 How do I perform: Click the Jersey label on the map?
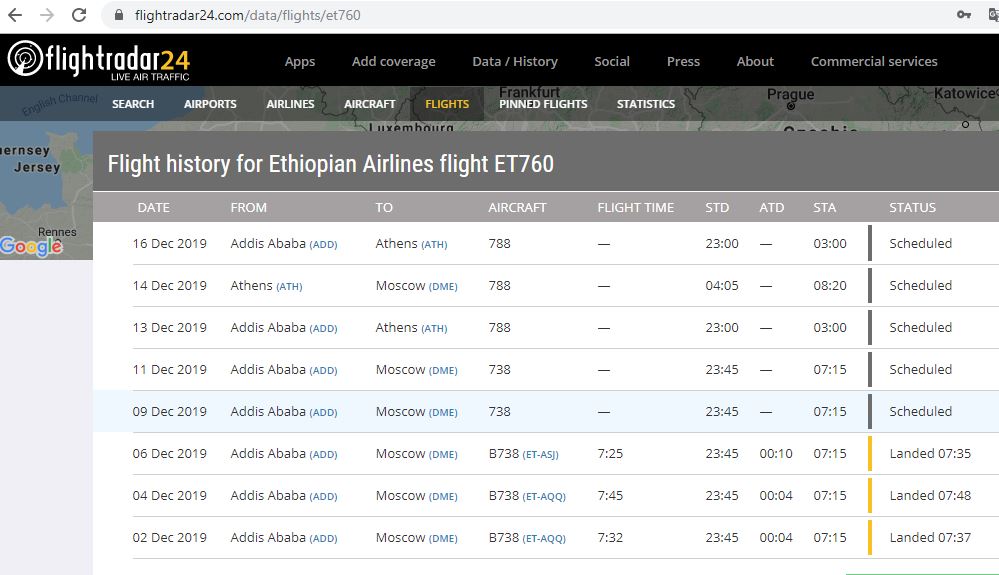click(37, 167)
